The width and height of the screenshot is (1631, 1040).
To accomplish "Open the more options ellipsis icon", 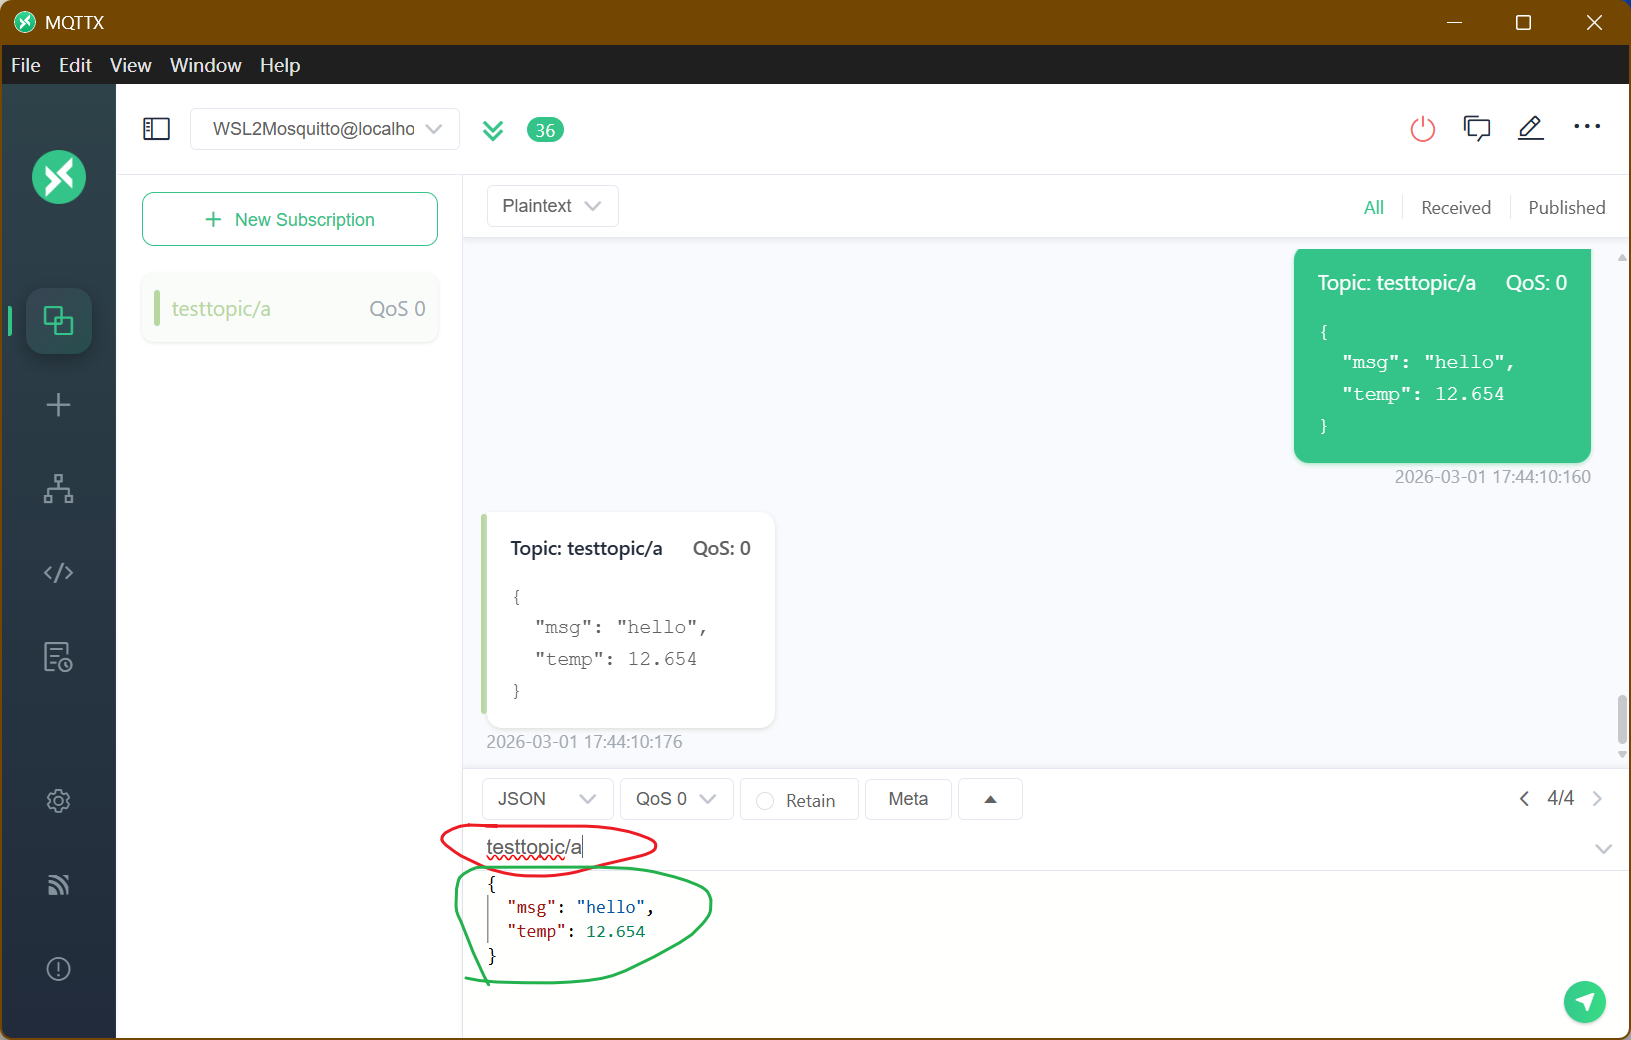I will (1586, 127).
